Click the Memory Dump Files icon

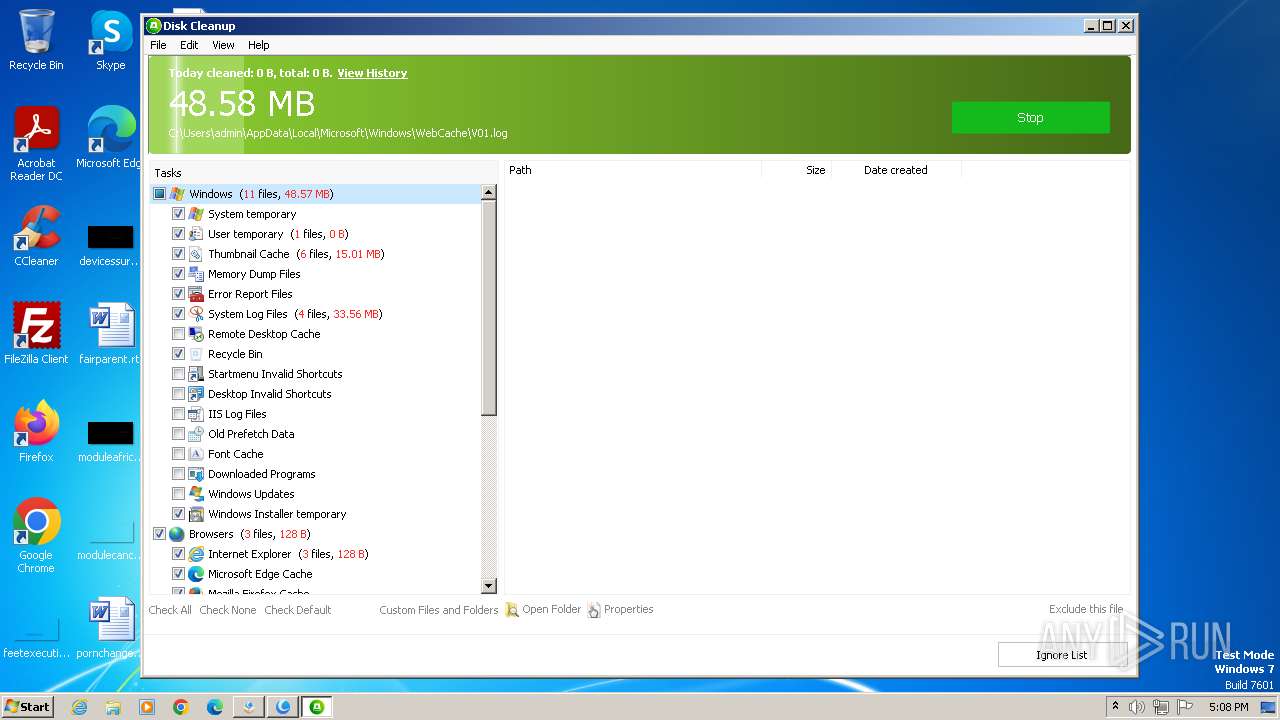[197, 274]
